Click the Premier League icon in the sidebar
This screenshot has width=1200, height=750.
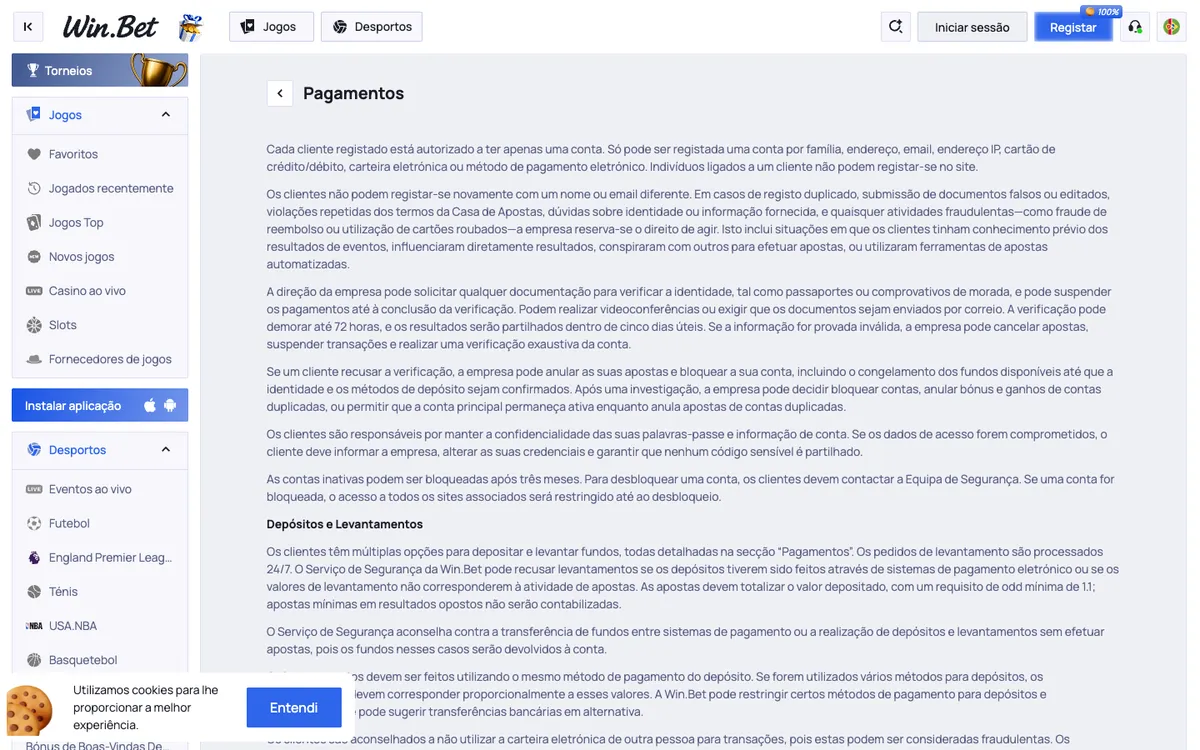pyautogui.click(x=34, y=557)
